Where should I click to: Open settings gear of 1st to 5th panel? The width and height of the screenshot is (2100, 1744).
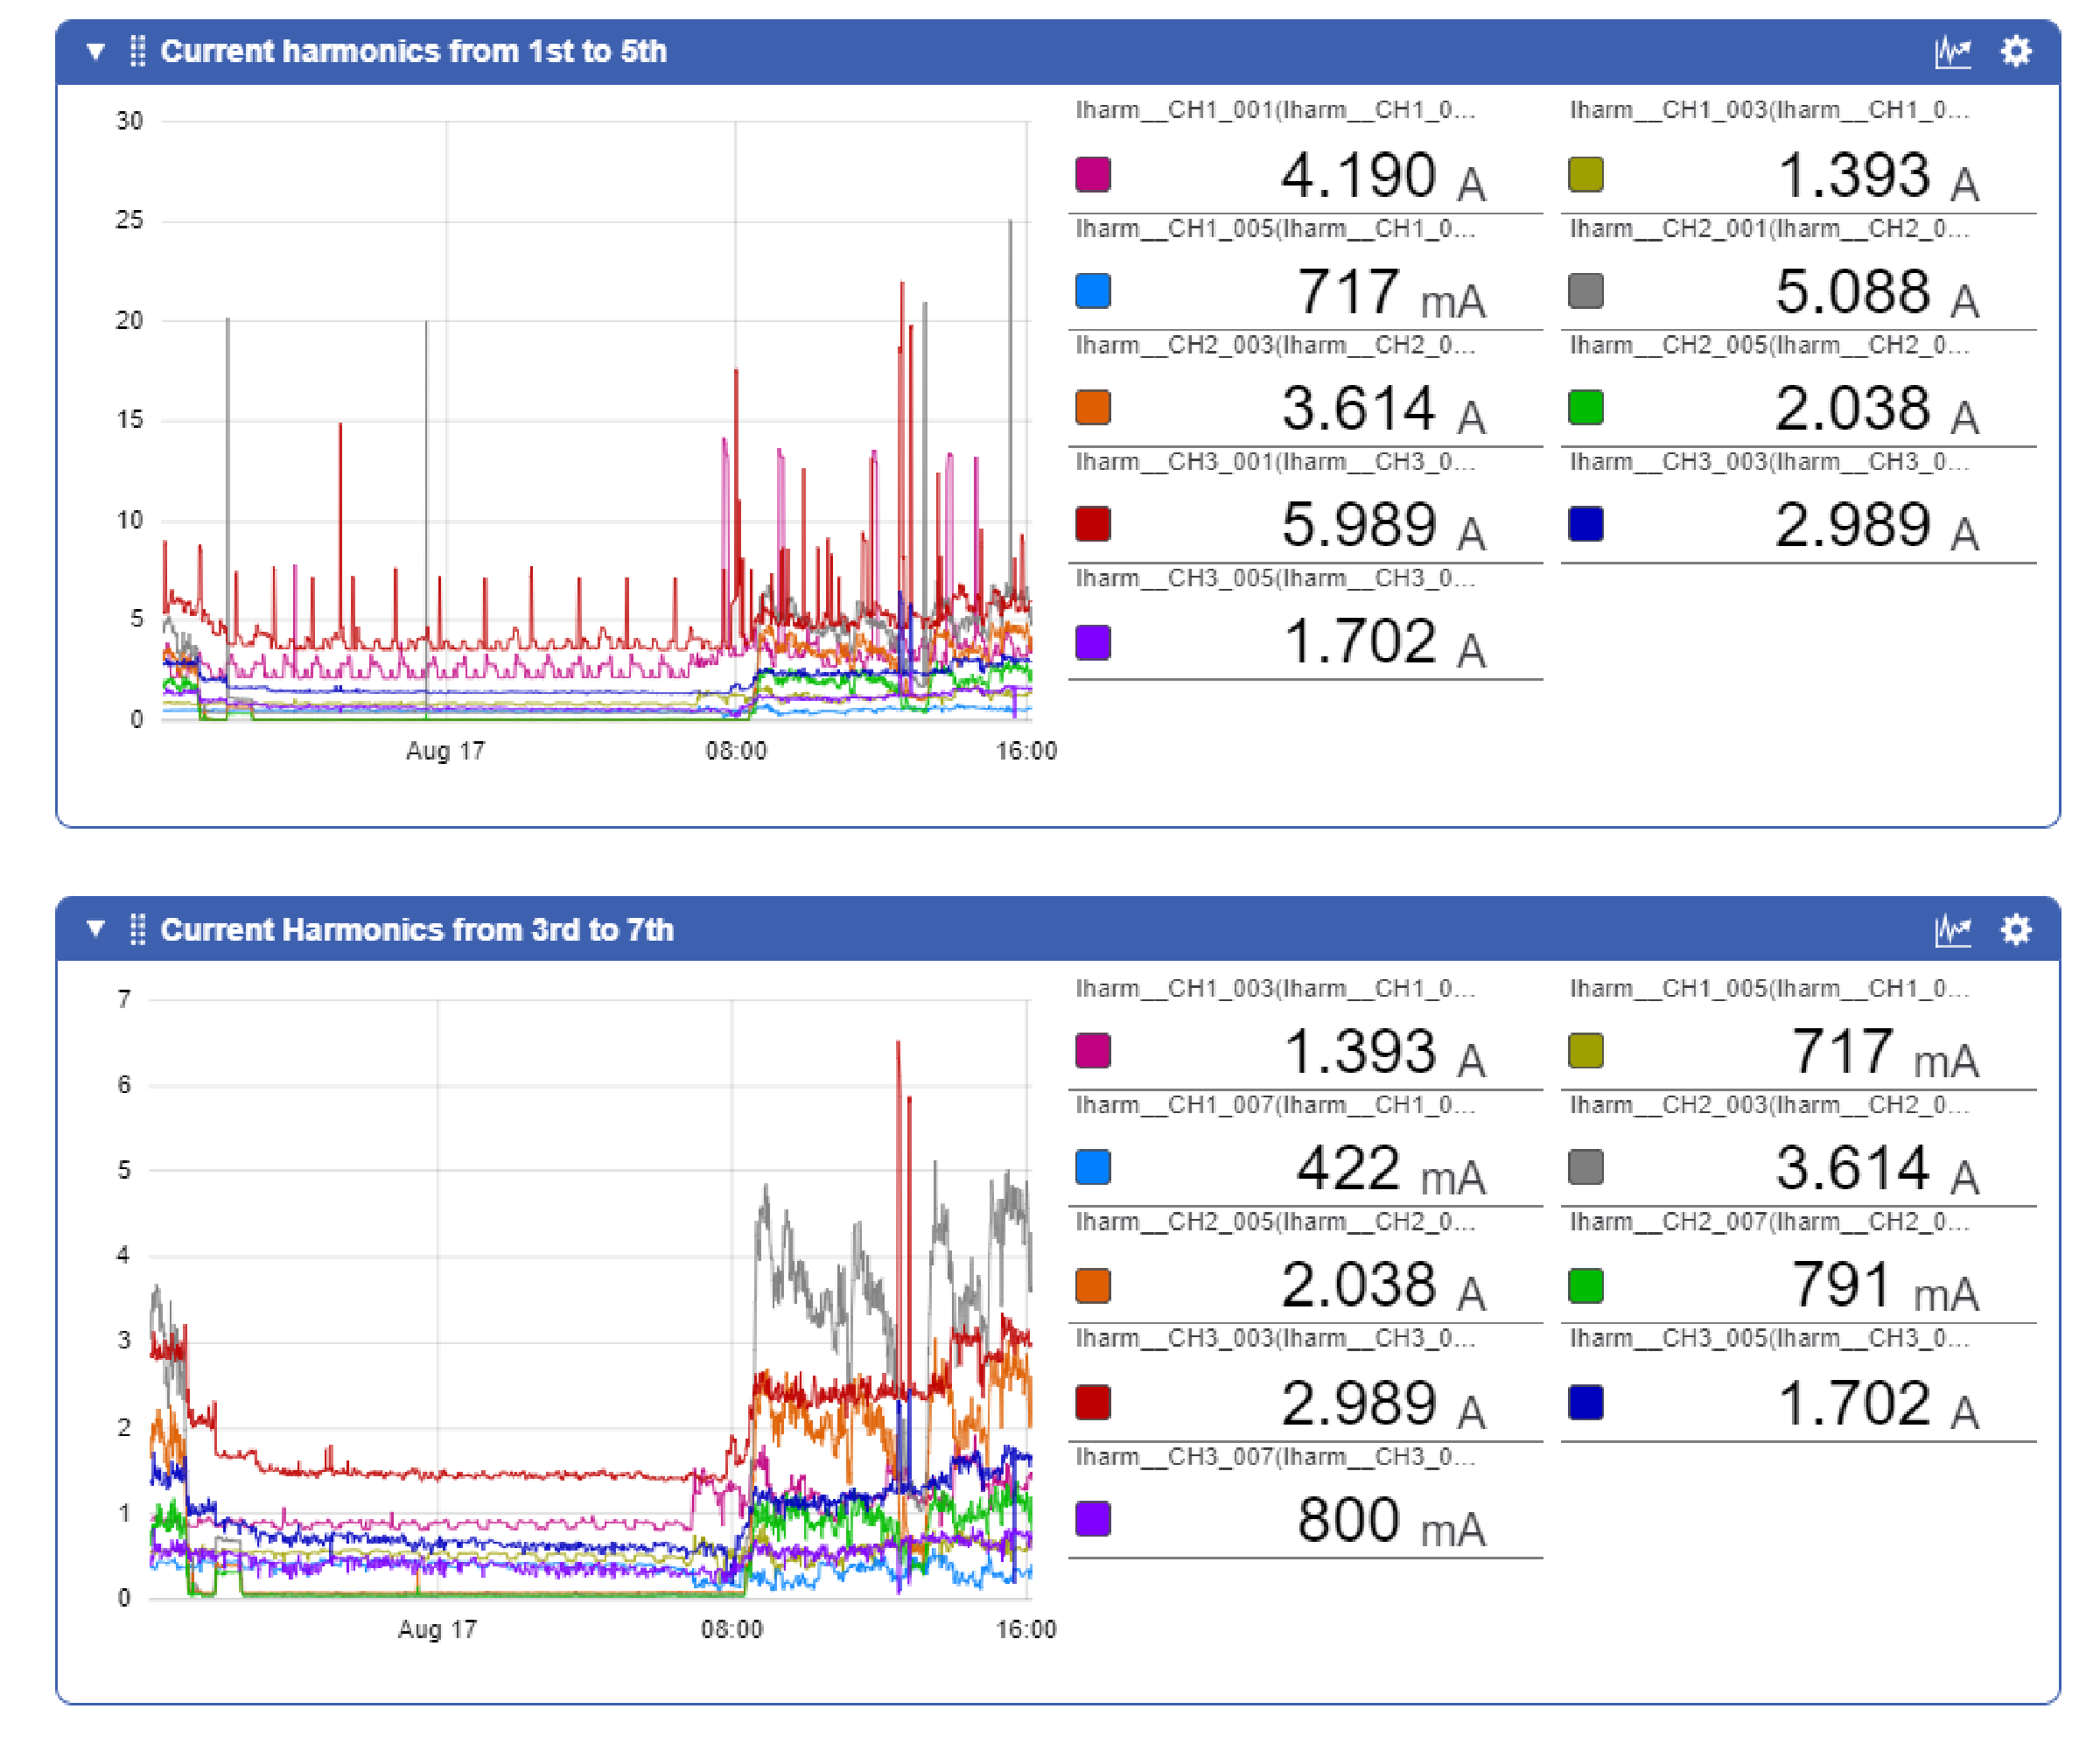pos(2015,51)
